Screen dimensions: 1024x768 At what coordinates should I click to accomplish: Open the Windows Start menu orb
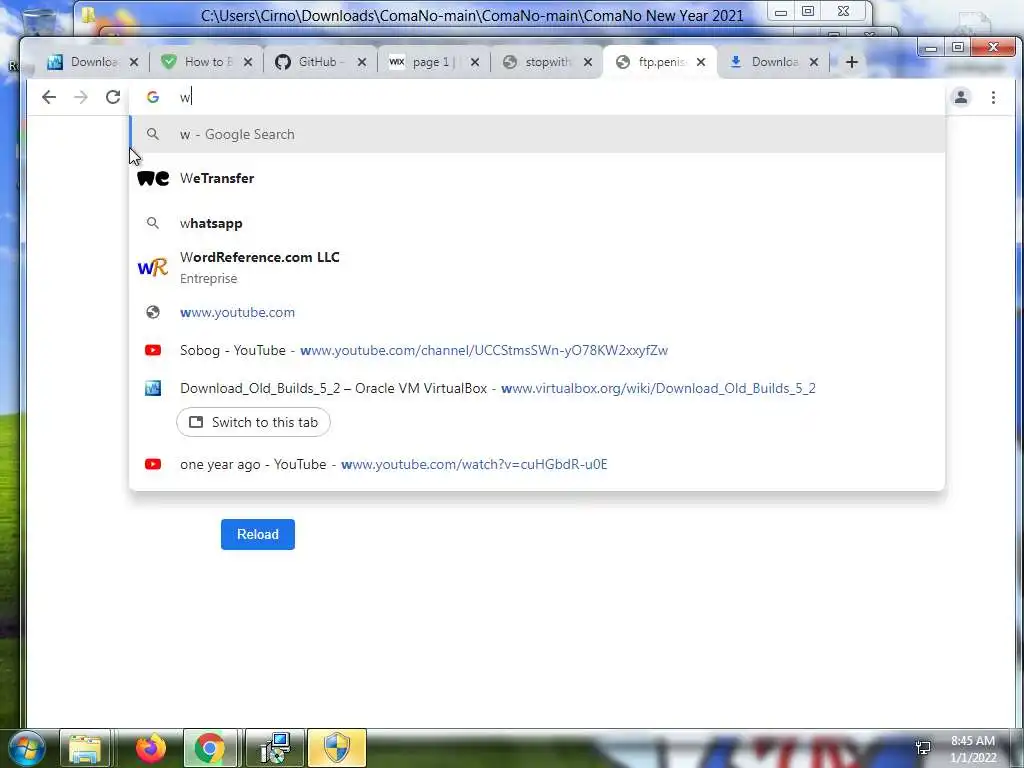point(26,748)
